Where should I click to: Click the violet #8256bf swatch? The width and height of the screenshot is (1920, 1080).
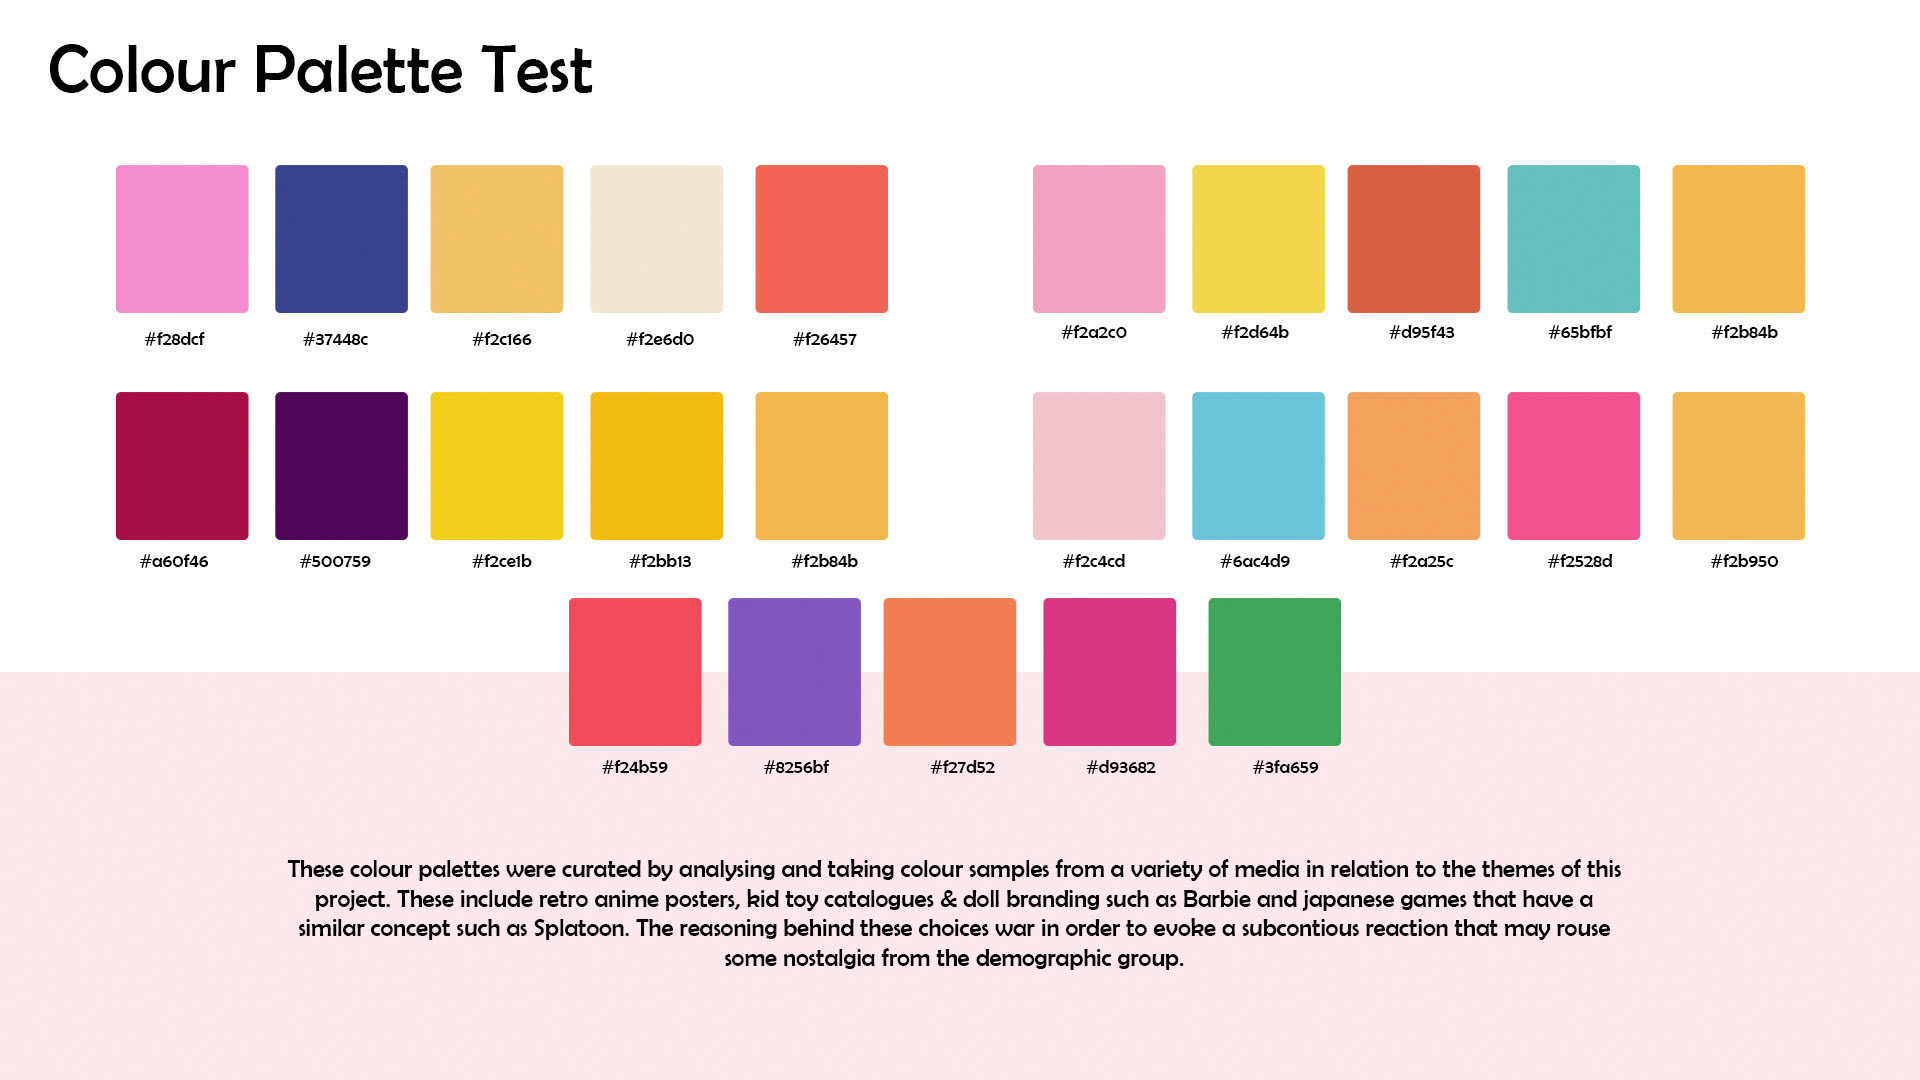pos(794,672)
